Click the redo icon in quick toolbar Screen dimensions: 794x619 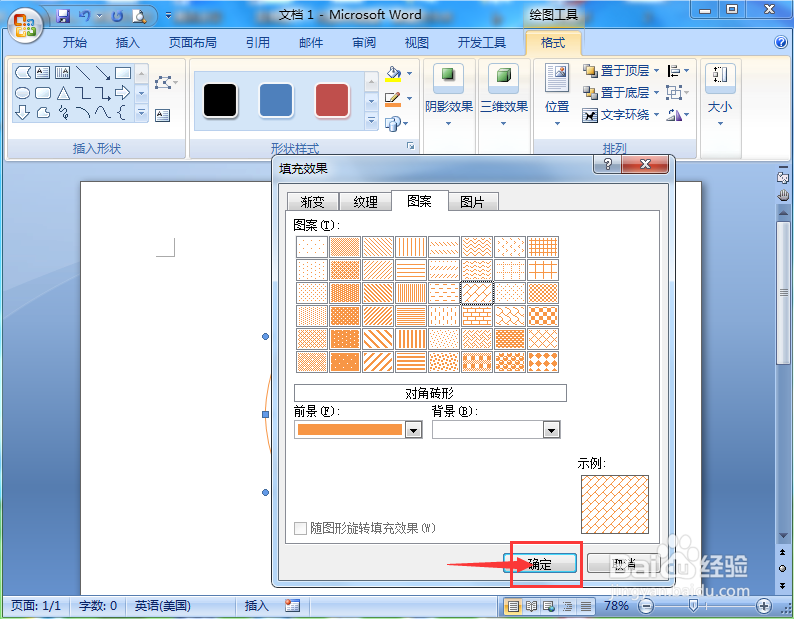tap(117, 16)
